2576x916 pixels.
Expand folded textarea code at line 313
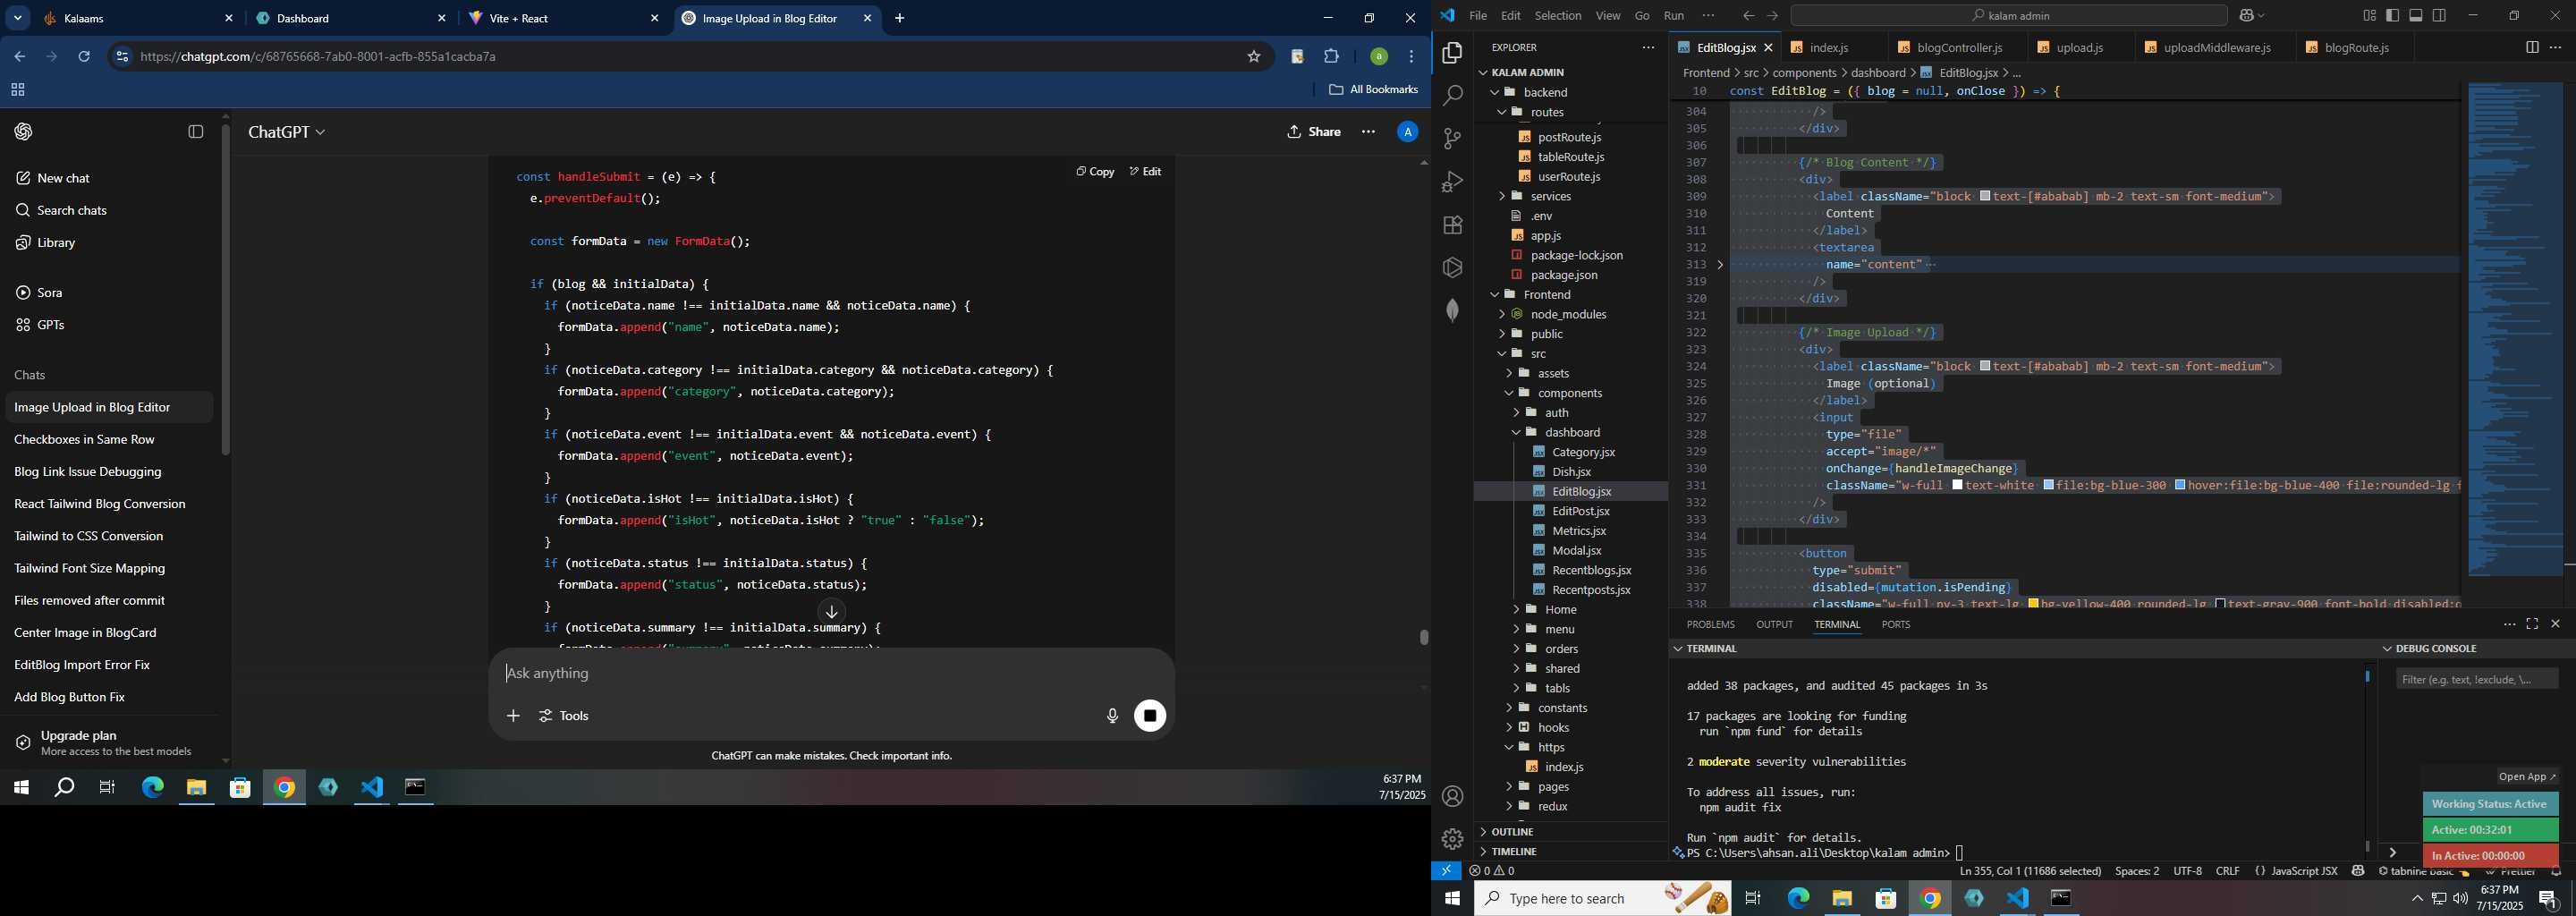(1720, 265)
